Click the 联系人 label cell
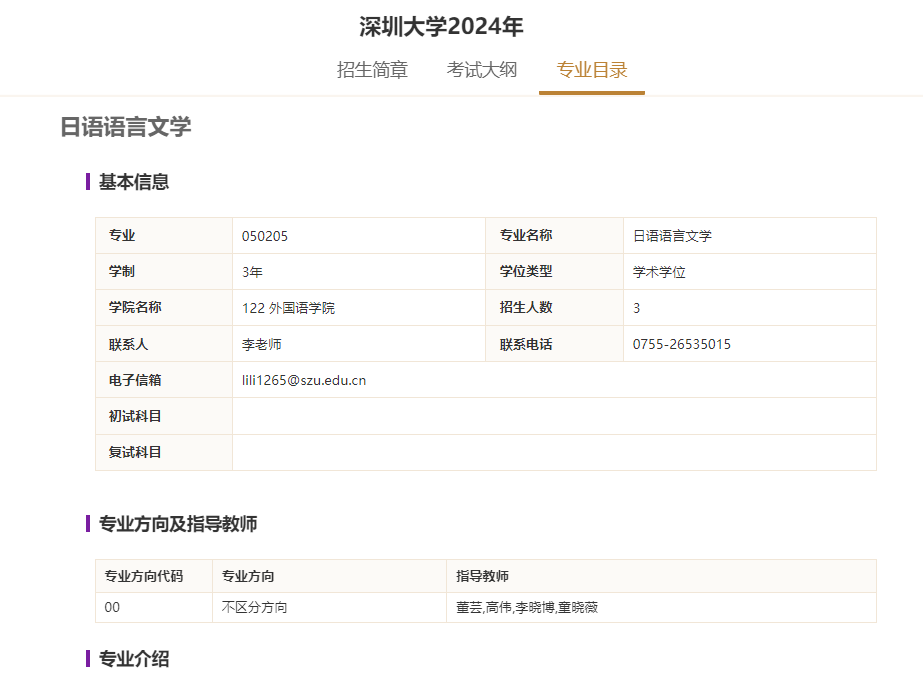The width and height of the screenshot is (923, 688). tap(164, 344)
